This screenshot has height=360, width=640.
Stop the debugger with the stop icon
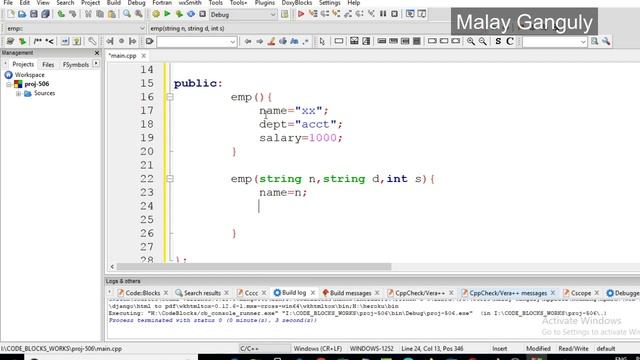click(x=394, y=14)
